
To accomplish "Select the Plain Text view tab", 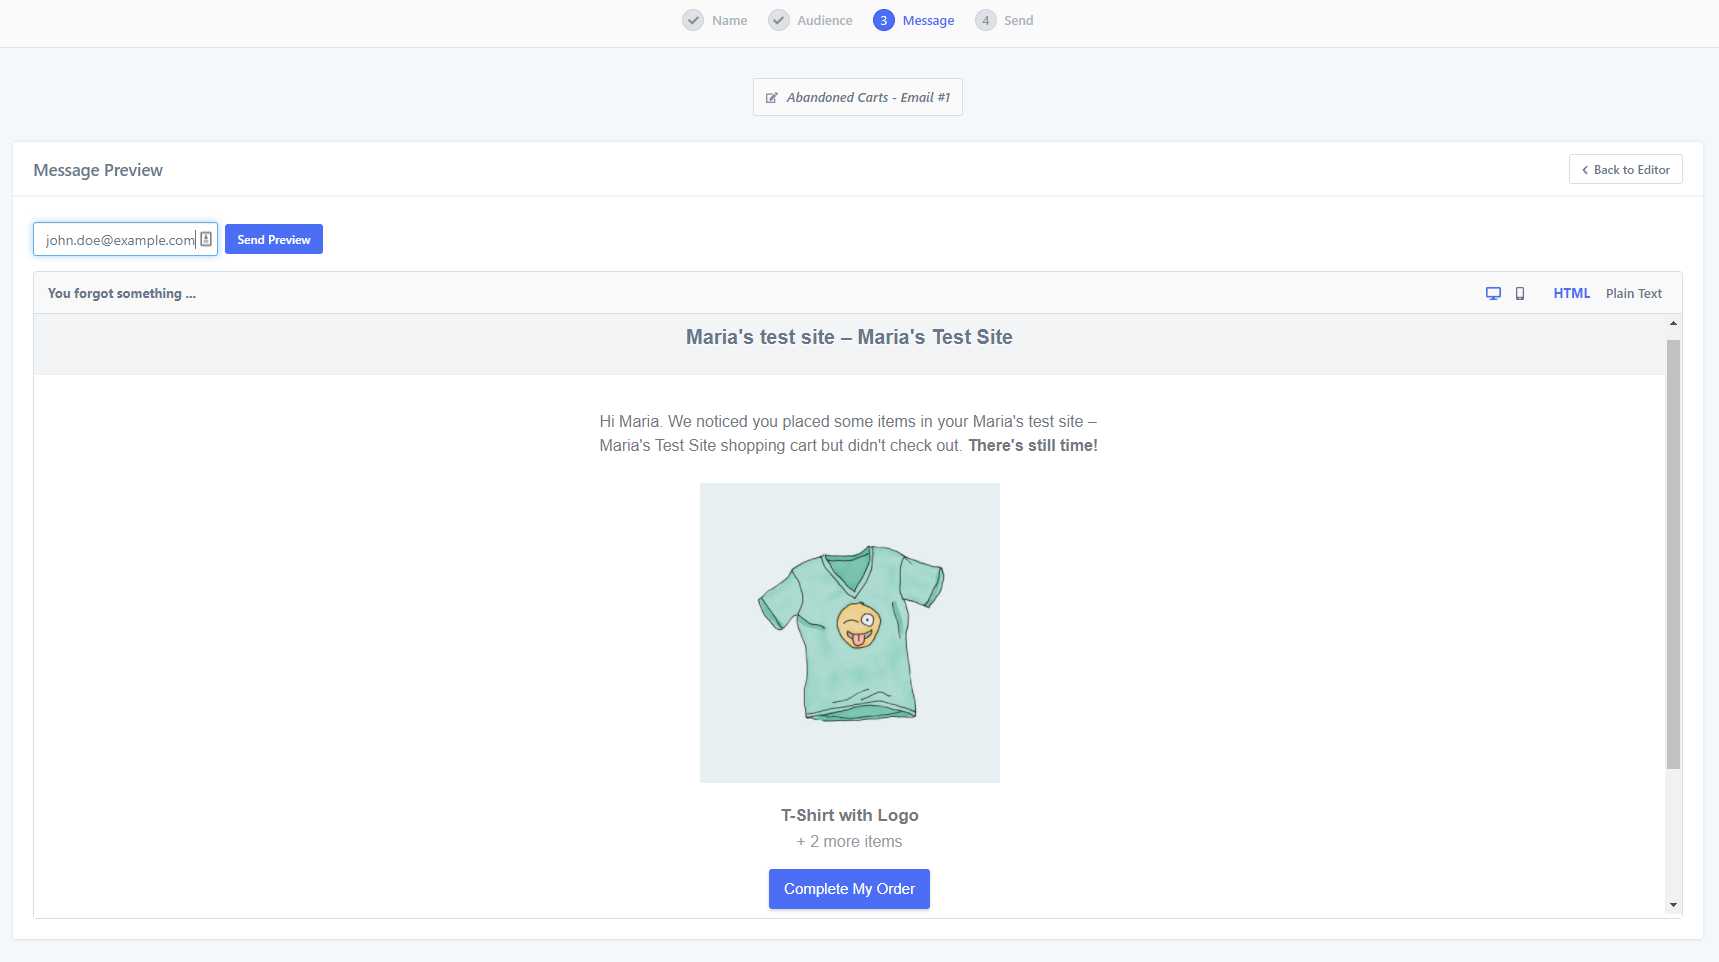I will [x=1634, y=293].
